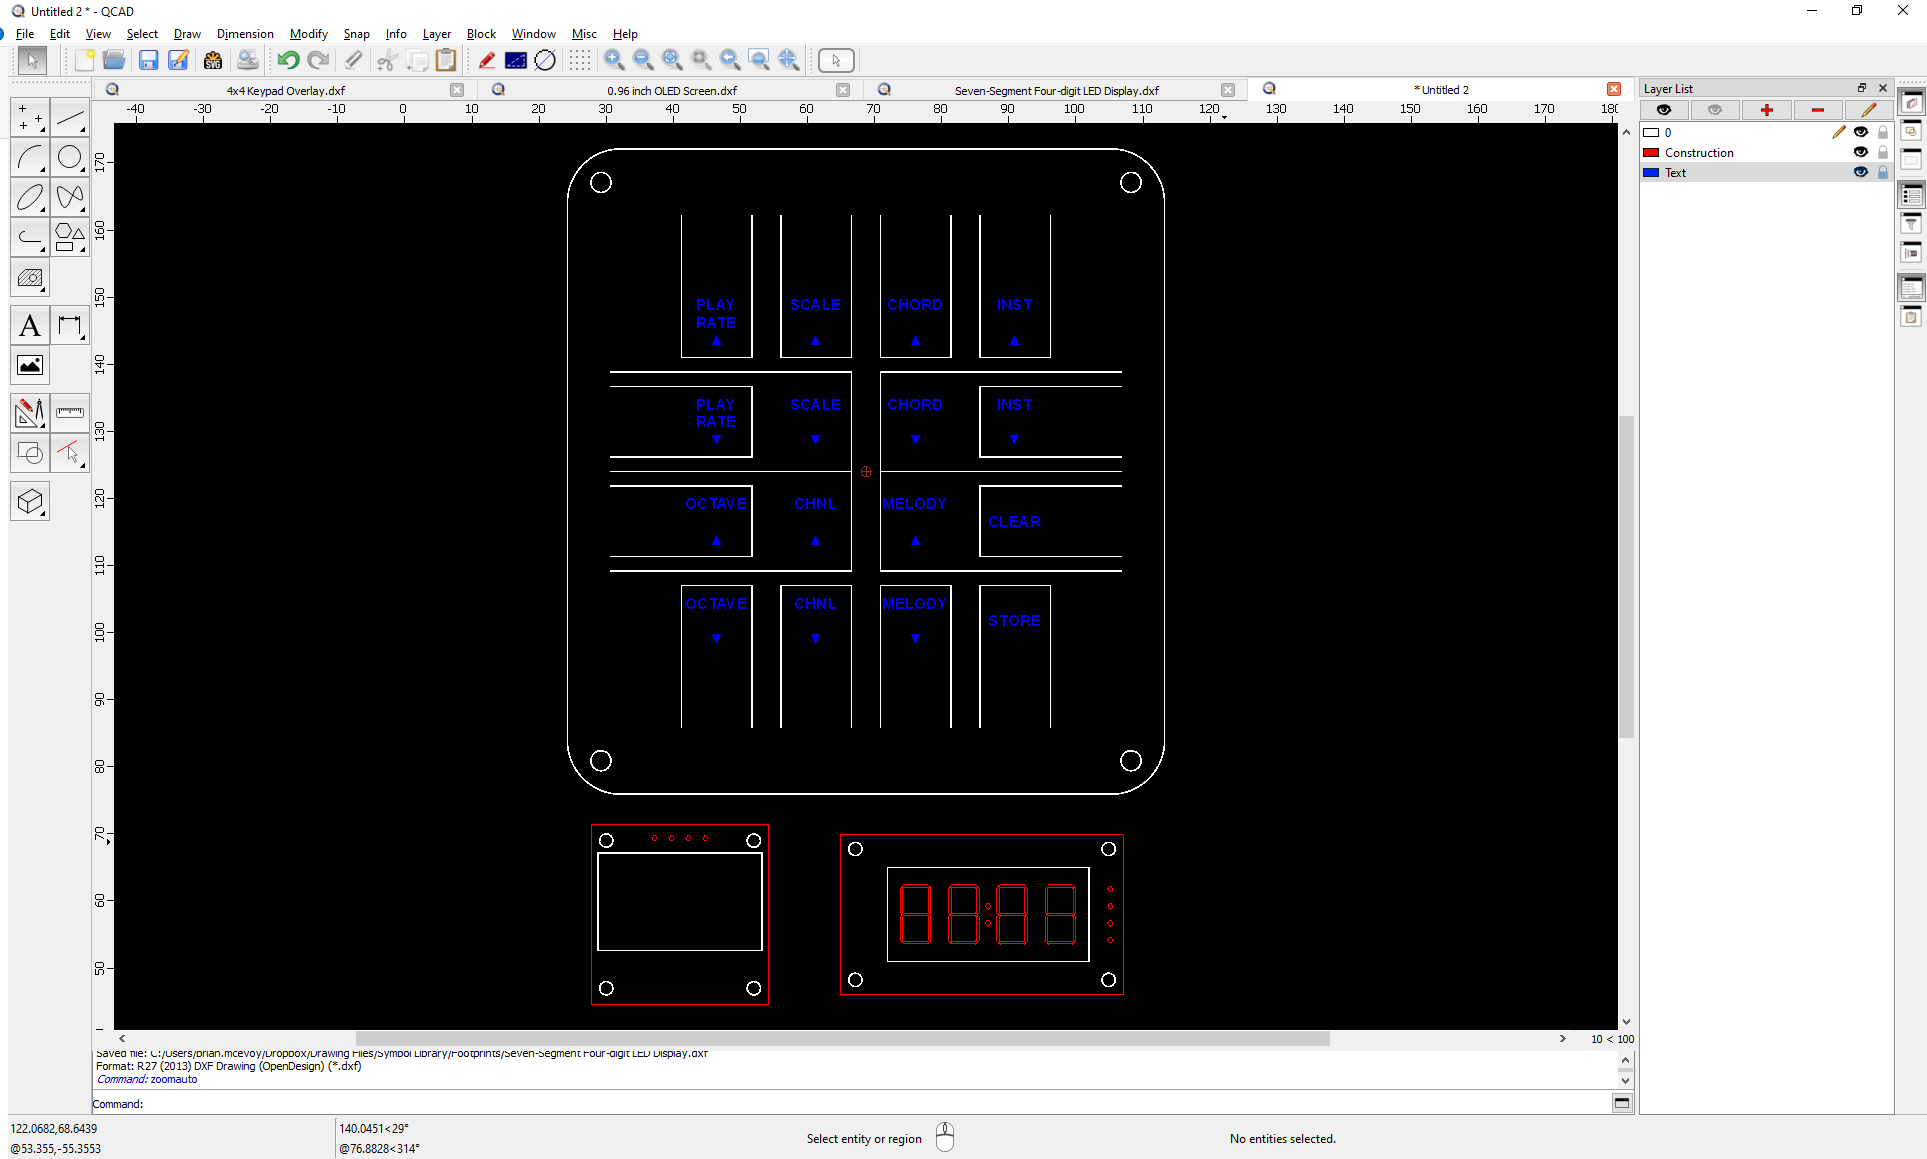The height and width of the screenshot is (1159, 1927).
Task: Select the Hatch drawing tool
Action: click(30, 279)
